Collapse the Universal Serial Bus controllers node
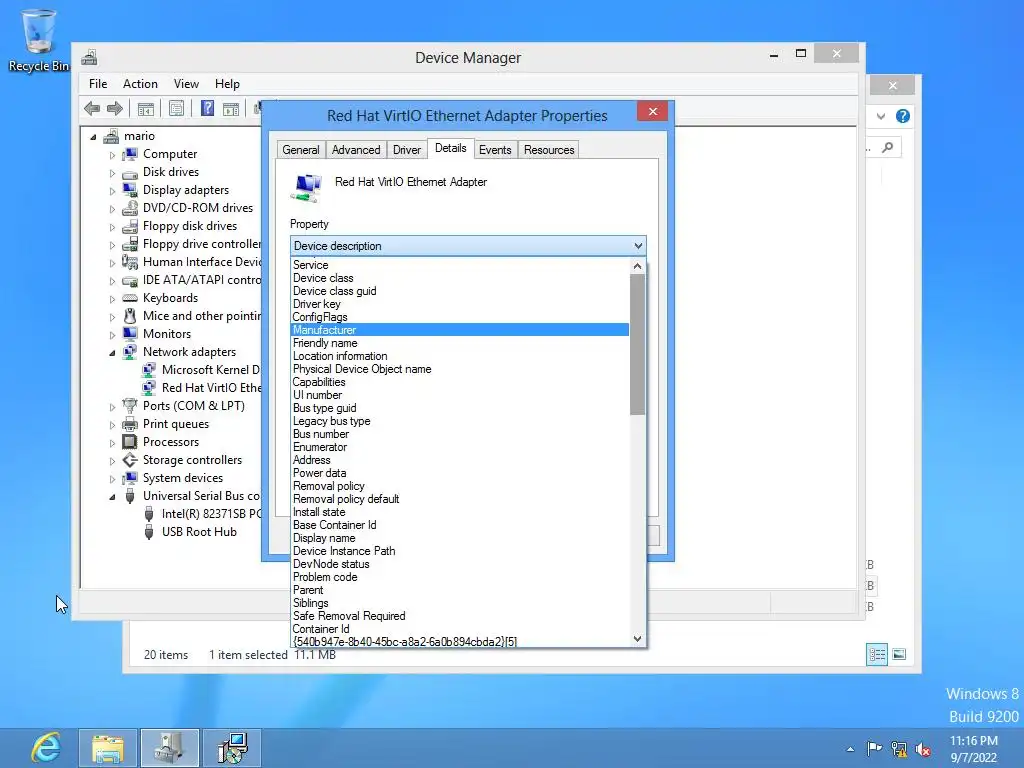The width and height of the screenshot is (1024, 768). pos(112,497)
